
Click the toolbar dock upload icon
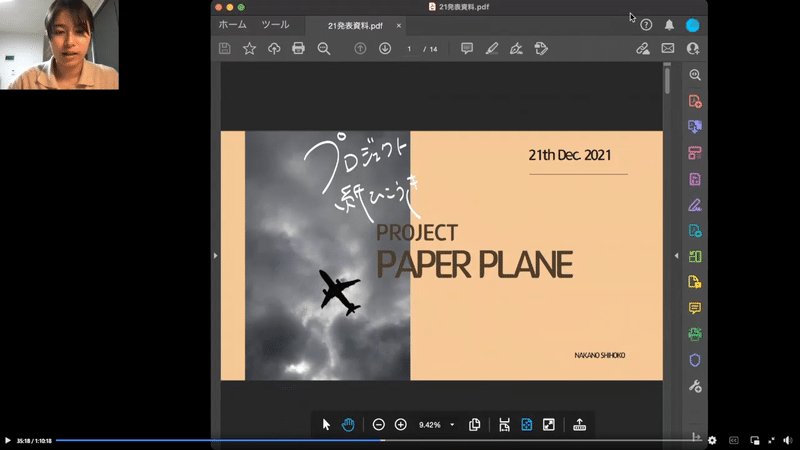click(x=580, y=424)
